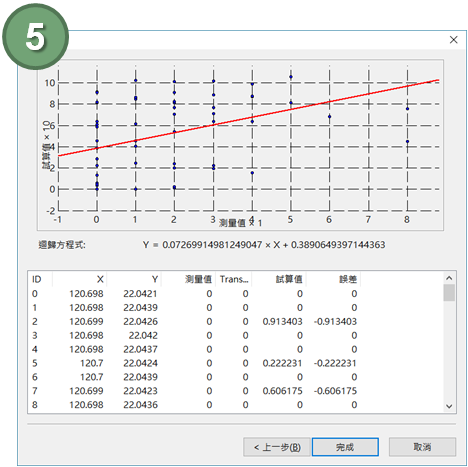Go back with the 上一步(B) button
The width and height of the screenshot is (468, 467).
(277, 447)
